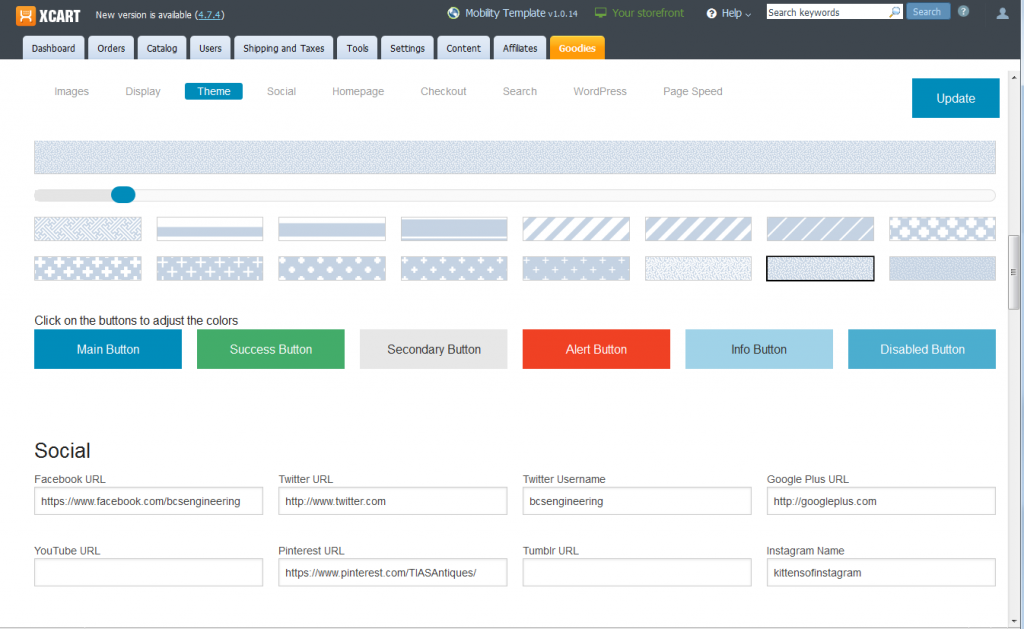Click the round help icon next to Search button
The image size is (1024, 629).
(x=961, y=11)
